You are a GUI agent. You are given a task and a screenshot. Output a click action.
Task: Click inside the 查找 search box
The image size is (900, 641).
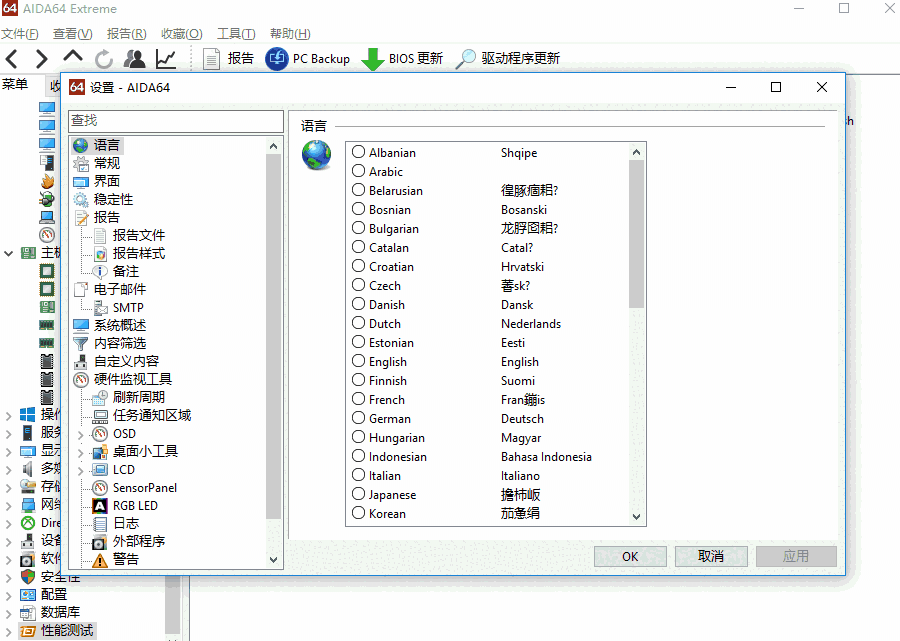click(176, 119)
